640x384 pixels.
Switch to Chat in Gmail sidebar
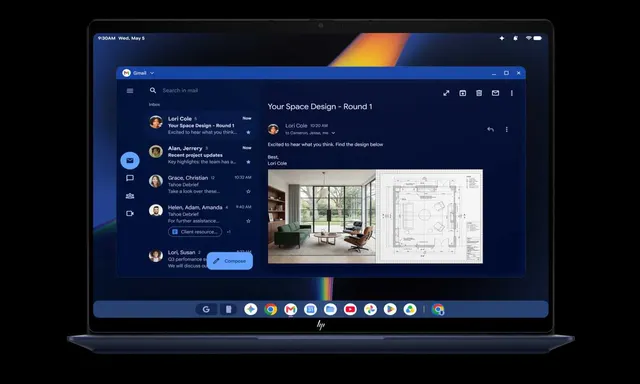point(130,178)
